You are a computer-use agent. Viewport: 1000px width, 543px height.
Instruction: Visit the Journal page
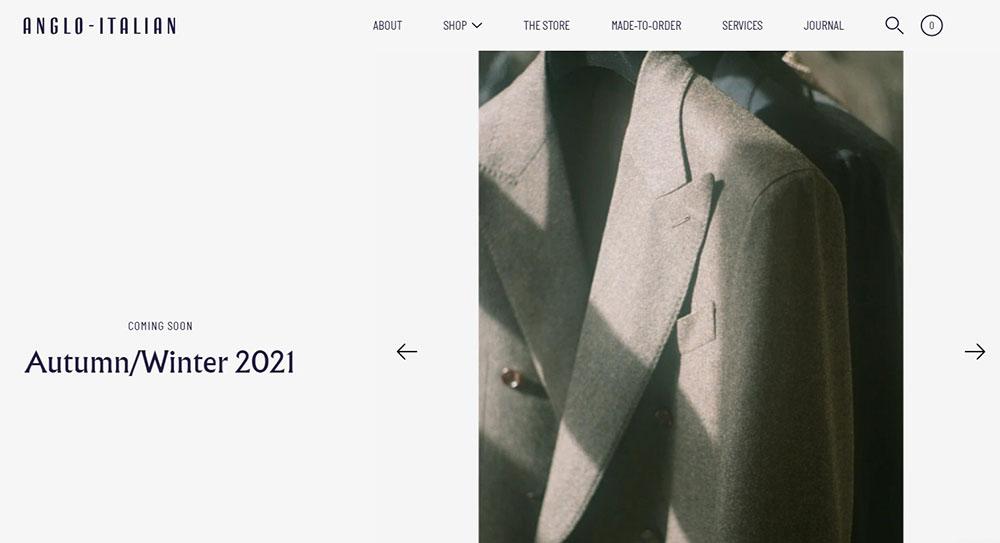coord(823,26)
